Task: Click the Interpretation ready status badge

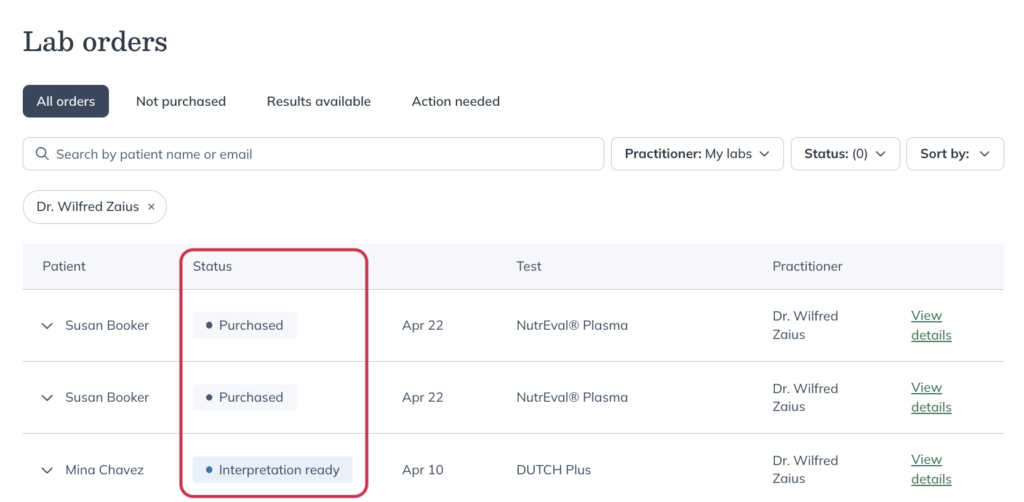Action: tap(272, 469)
